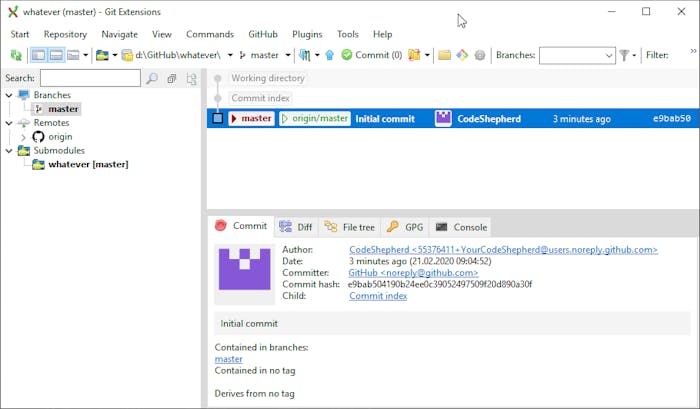Switch to the GPG tab
Image resolution: width=700 pixels, height=409 pixels.
click(405, 227)
